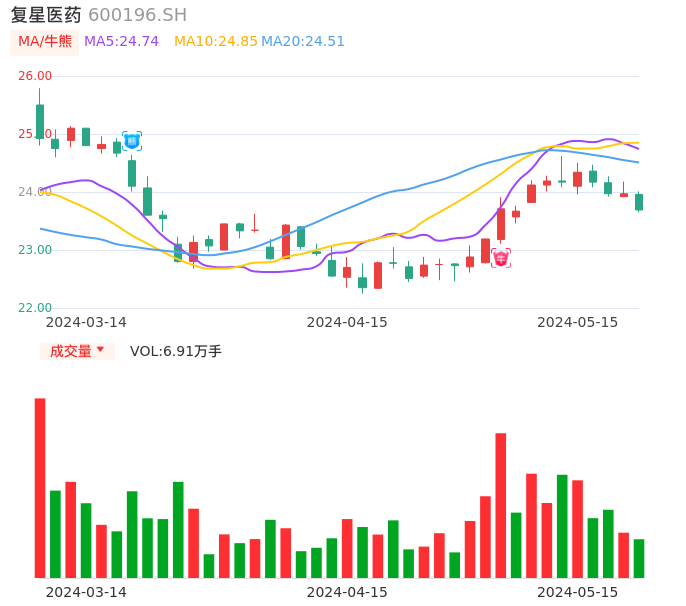Click the 22.00 price axis label
Screen dimensions: 686x606
tap(35, 308)
